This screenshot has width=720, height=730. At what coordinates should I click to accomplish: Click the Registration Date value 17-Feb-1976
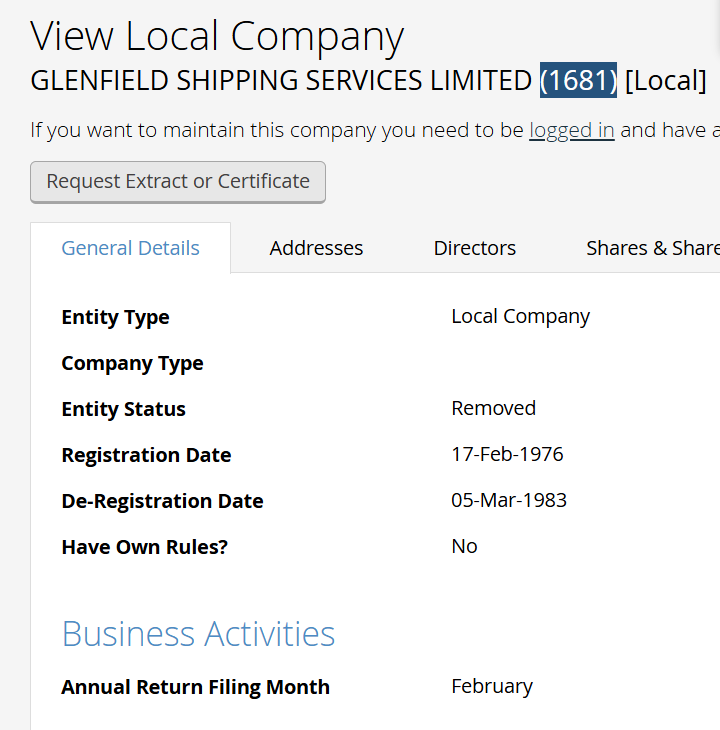pyautogui.click(x=507, y=454)
